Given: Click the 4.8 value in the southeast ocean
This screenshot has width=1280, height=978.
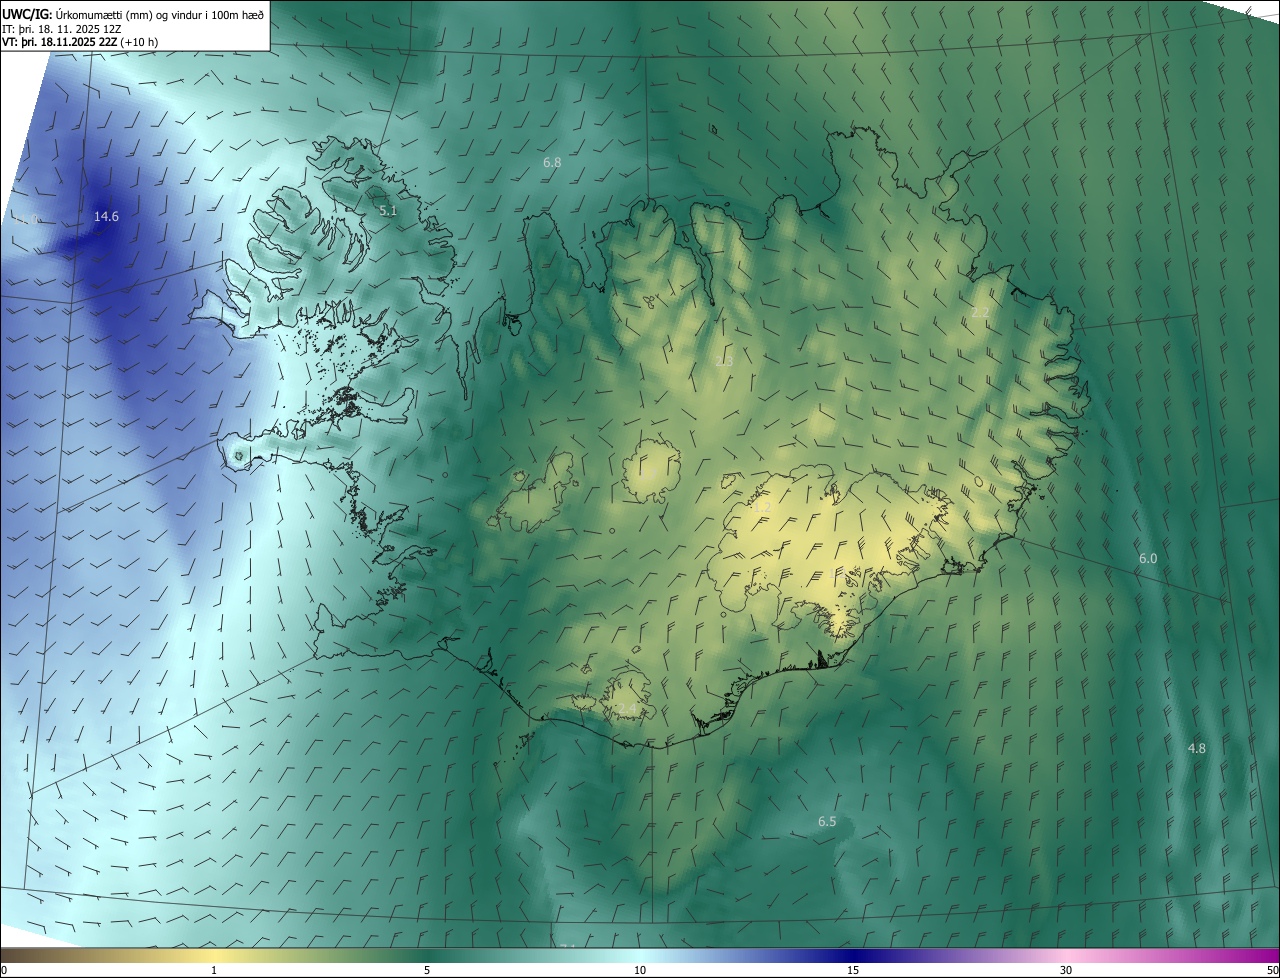Looking at the screenshot, I should coord(1197,749).
